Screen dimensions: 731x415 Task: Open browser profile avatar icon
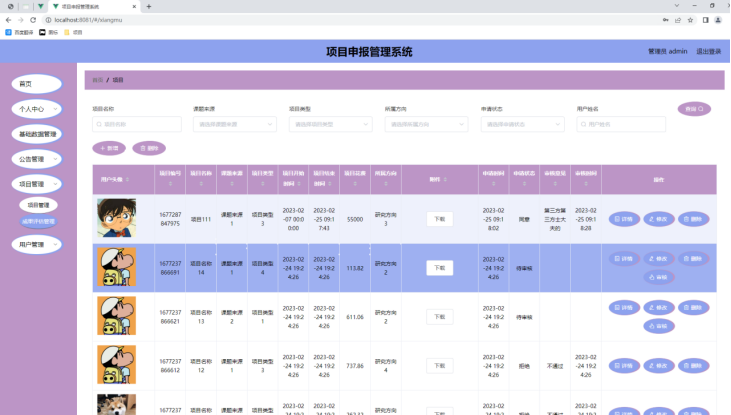pyautogui.click(x=718, y=20)
